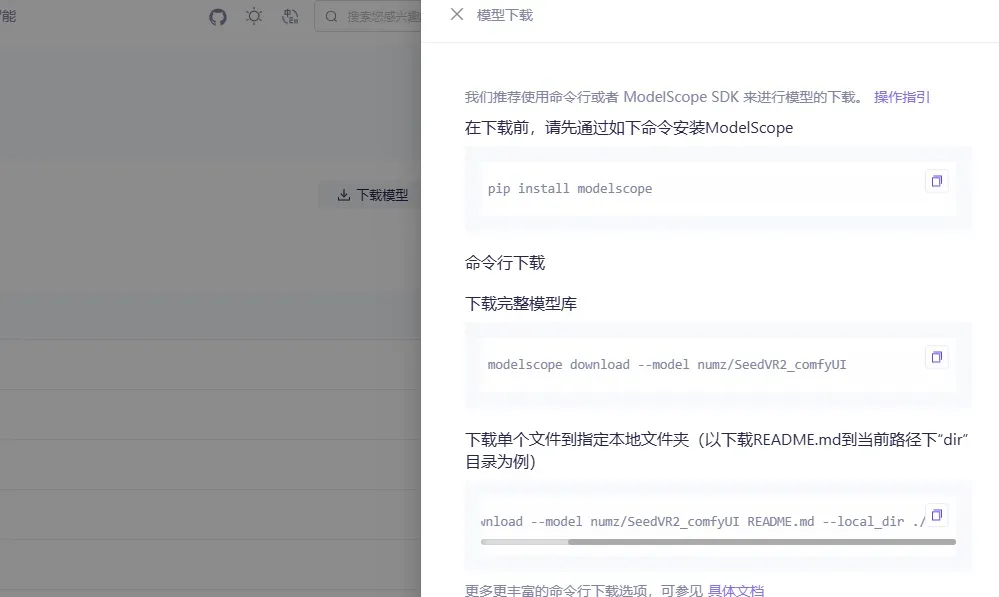The height and width of the screenshot is (597, 999).
Task: Toggle light/dark theme with the sun icon
Action: pos(254,16)
